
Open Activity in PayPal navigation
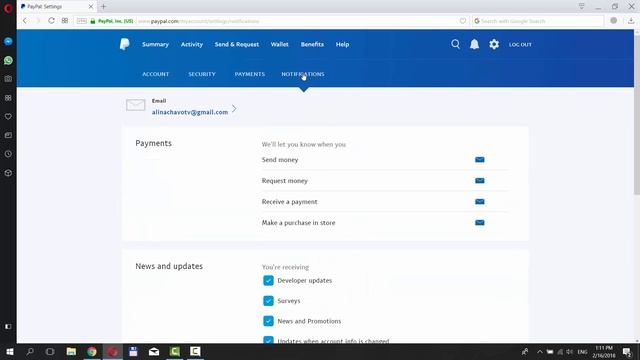pos(192,44)
